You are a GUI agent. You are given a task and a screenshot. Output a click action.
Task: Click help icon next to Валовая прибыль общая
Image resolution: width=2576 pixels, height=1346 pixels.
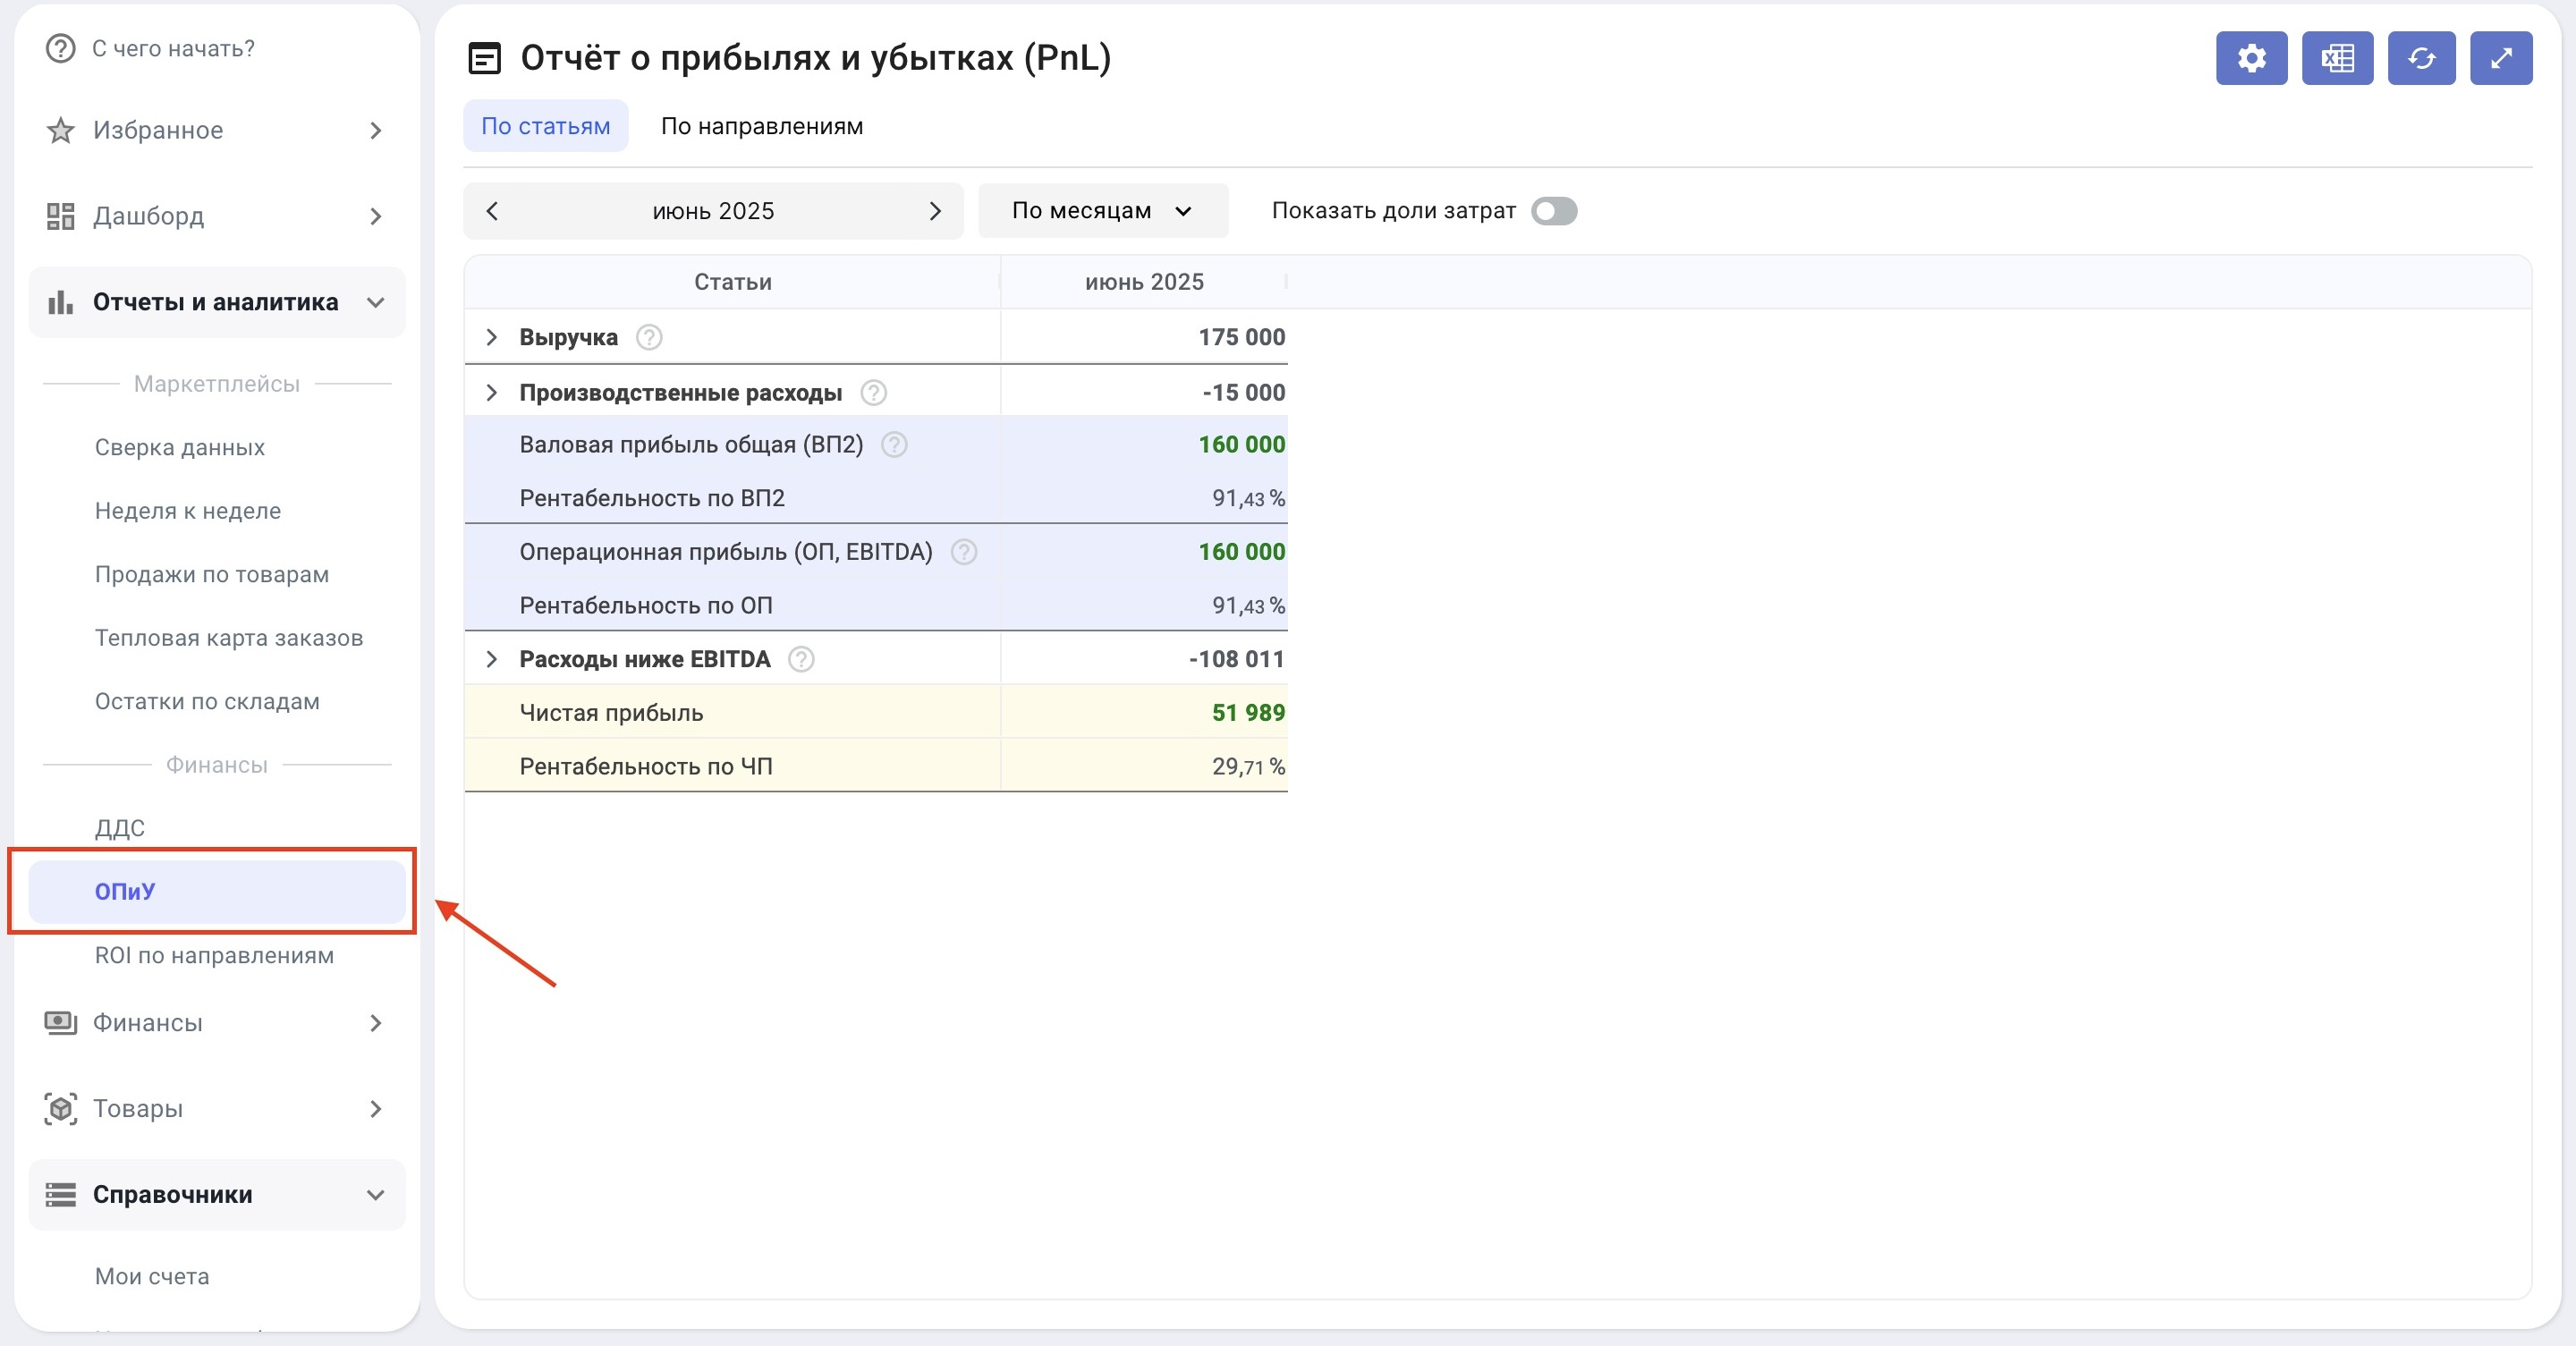pyautogui.click(x=894, y=445)
